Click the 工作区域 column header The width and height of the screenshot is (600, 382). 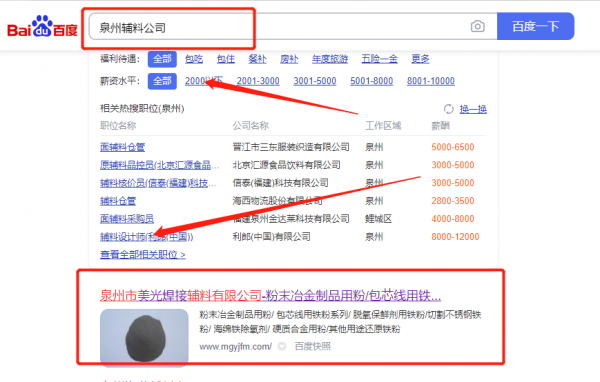[x=383, y=126]
